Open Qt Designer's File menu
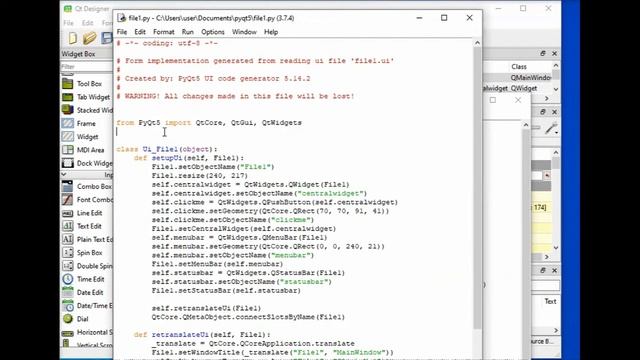This screenshot has width=640, height=360. point(69,23)
